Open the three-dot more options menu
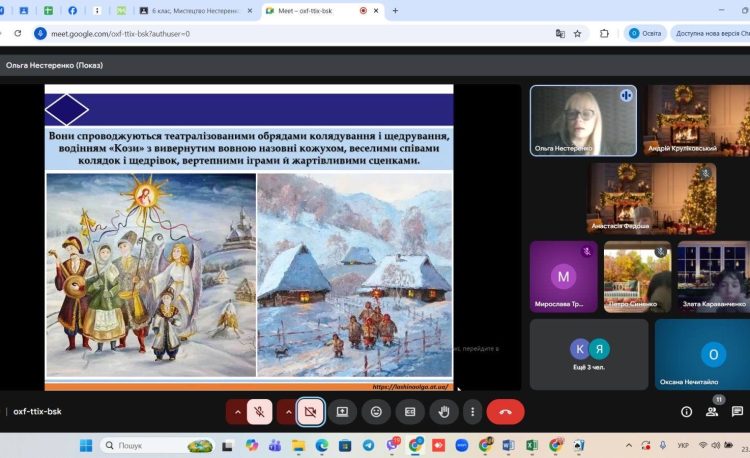 coord(472,411)
